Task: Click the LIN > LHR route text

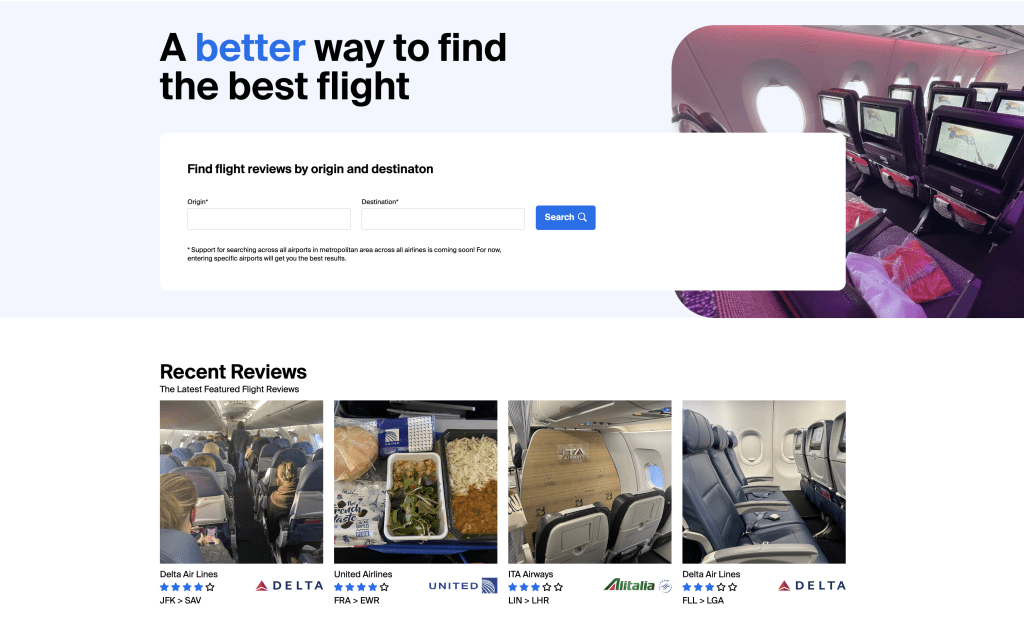Action: (529, 601)
